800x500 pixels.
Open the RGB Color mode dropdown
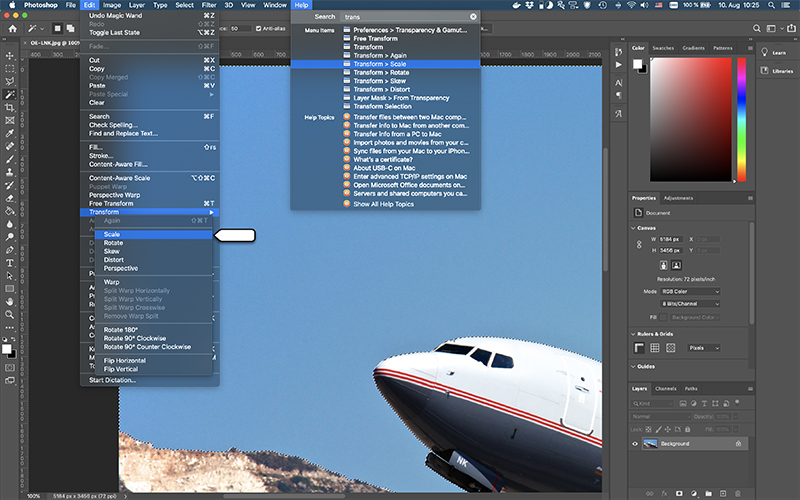point(690,291)
